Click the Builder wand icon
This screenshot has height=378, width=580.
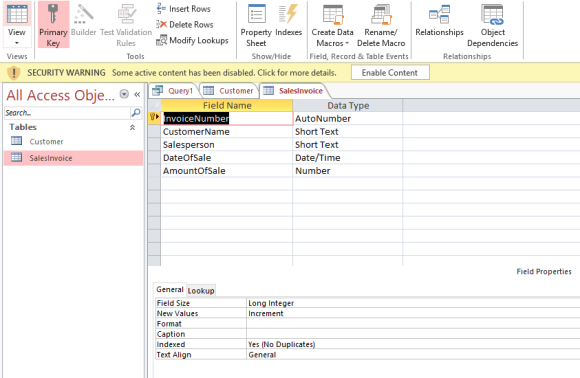84,14
